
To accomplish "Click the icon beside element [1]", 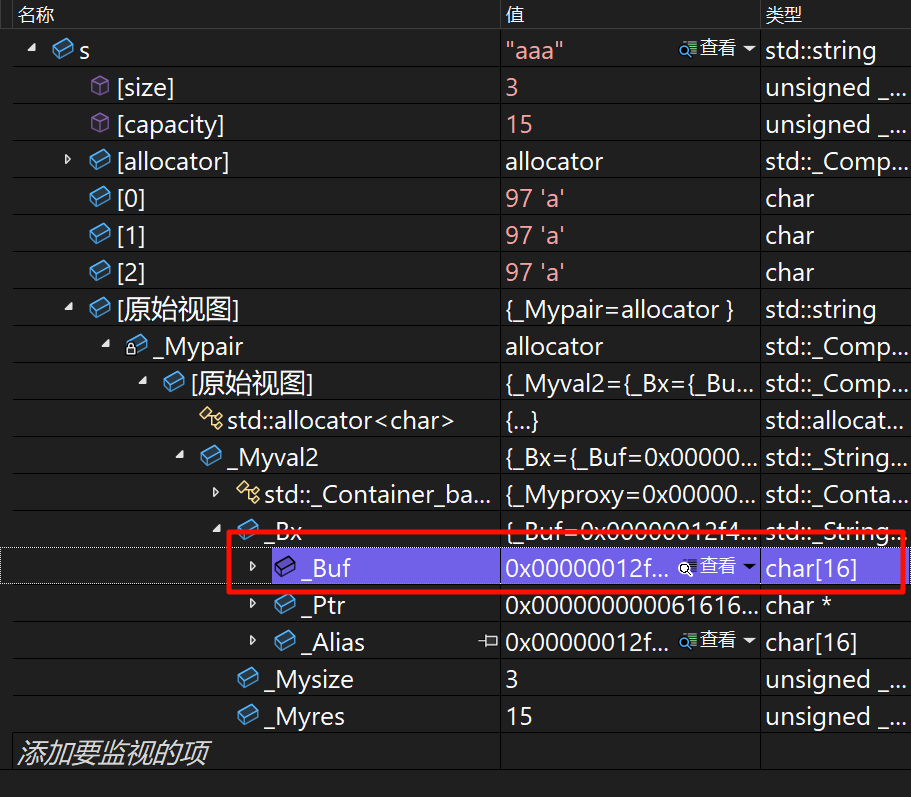I will click(100, 234).
